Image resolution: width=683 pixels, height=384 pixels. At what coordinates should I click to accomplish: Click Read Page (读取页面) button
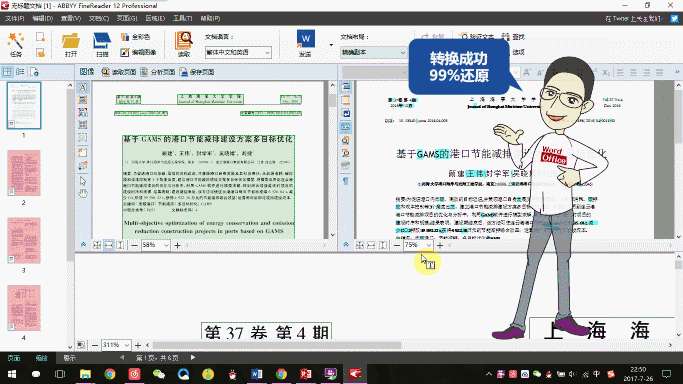(x=119, y=72)
